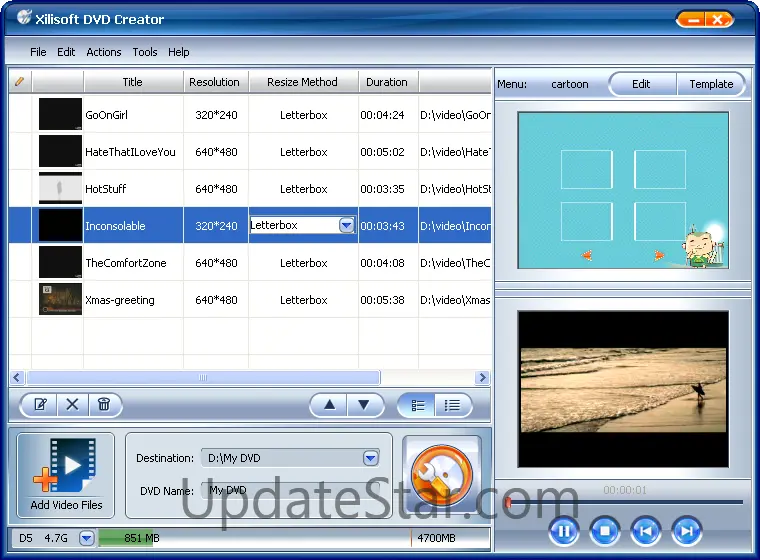
Task: Jump to next video in preview
Action: (x=687, y=531)
